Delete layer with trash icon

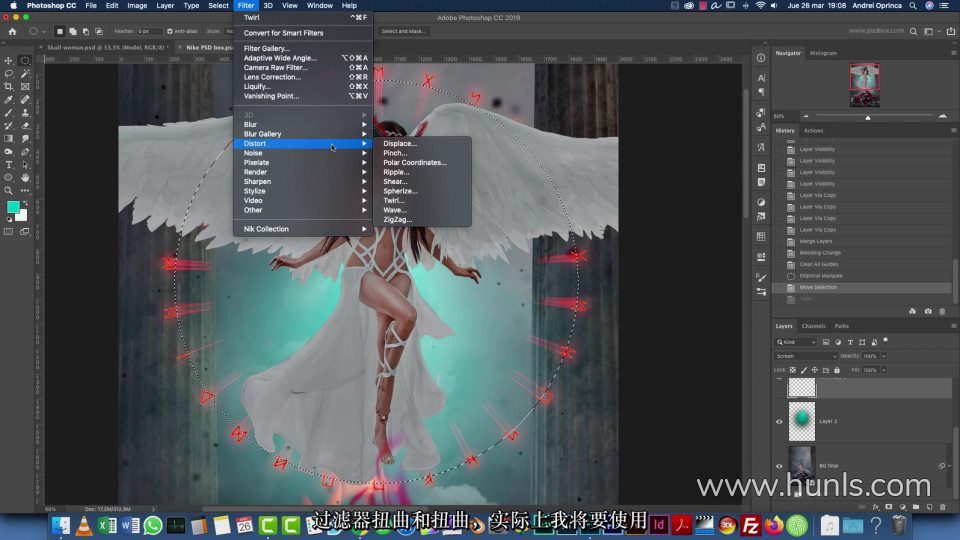click(x=943, y=507)
